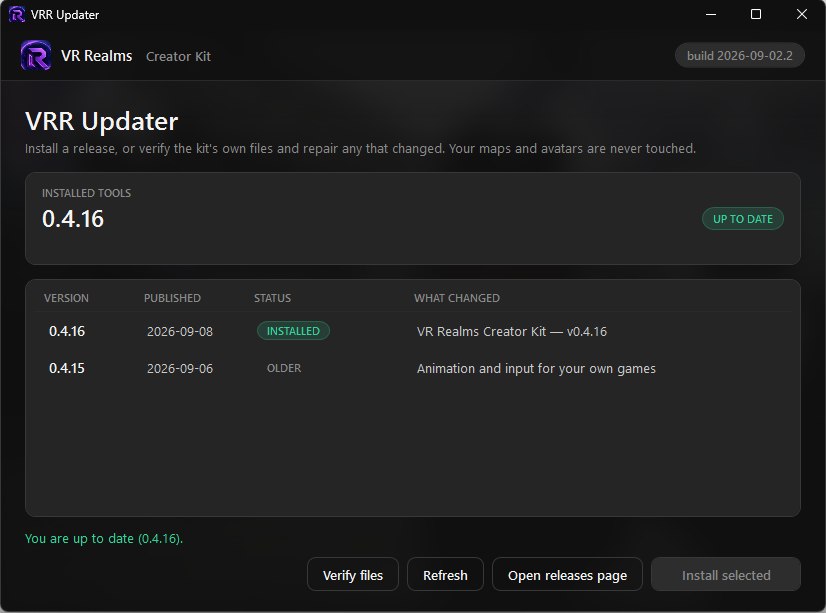Click published date 2026-09-06
Image resolution: width=826 pixels, height=613 pixels.
pos(180,368)
